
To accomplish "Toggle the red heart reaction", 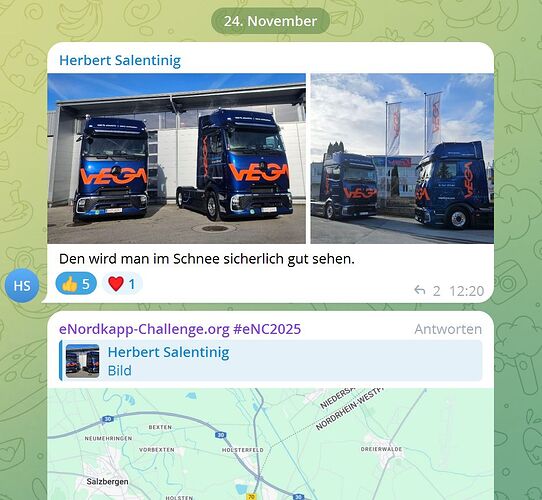I will pyautogui.click(x=122, y=284).
